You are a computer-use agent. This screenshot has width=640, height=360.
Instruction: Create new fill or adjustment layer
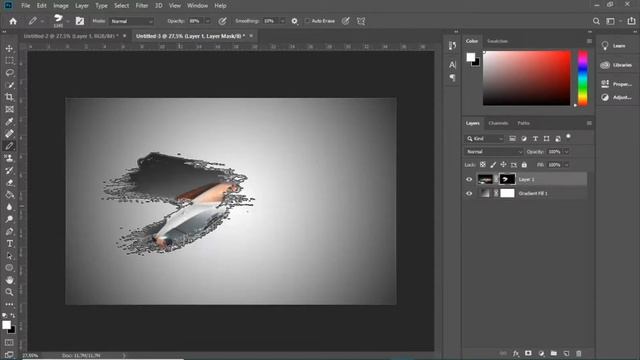pyautogui.click(x=541, y=353)
